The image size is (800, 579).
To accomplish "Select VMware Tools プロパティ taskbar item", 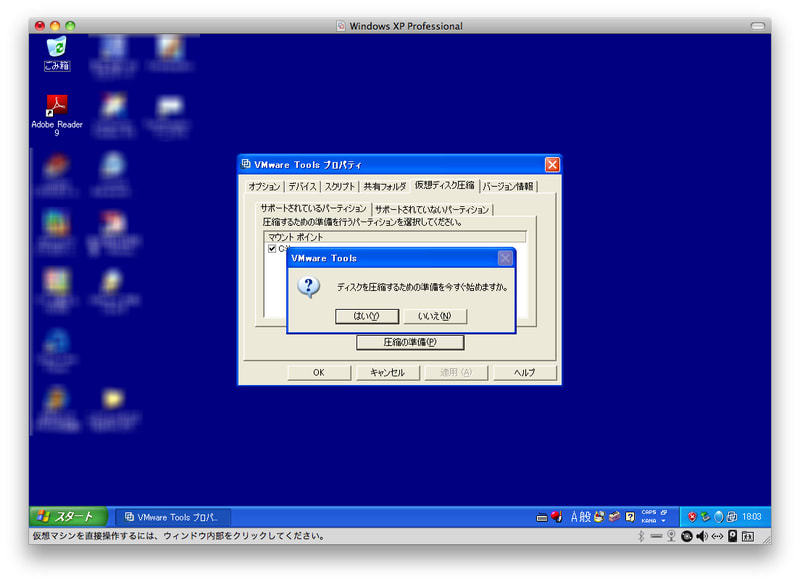I will point(172,517).
